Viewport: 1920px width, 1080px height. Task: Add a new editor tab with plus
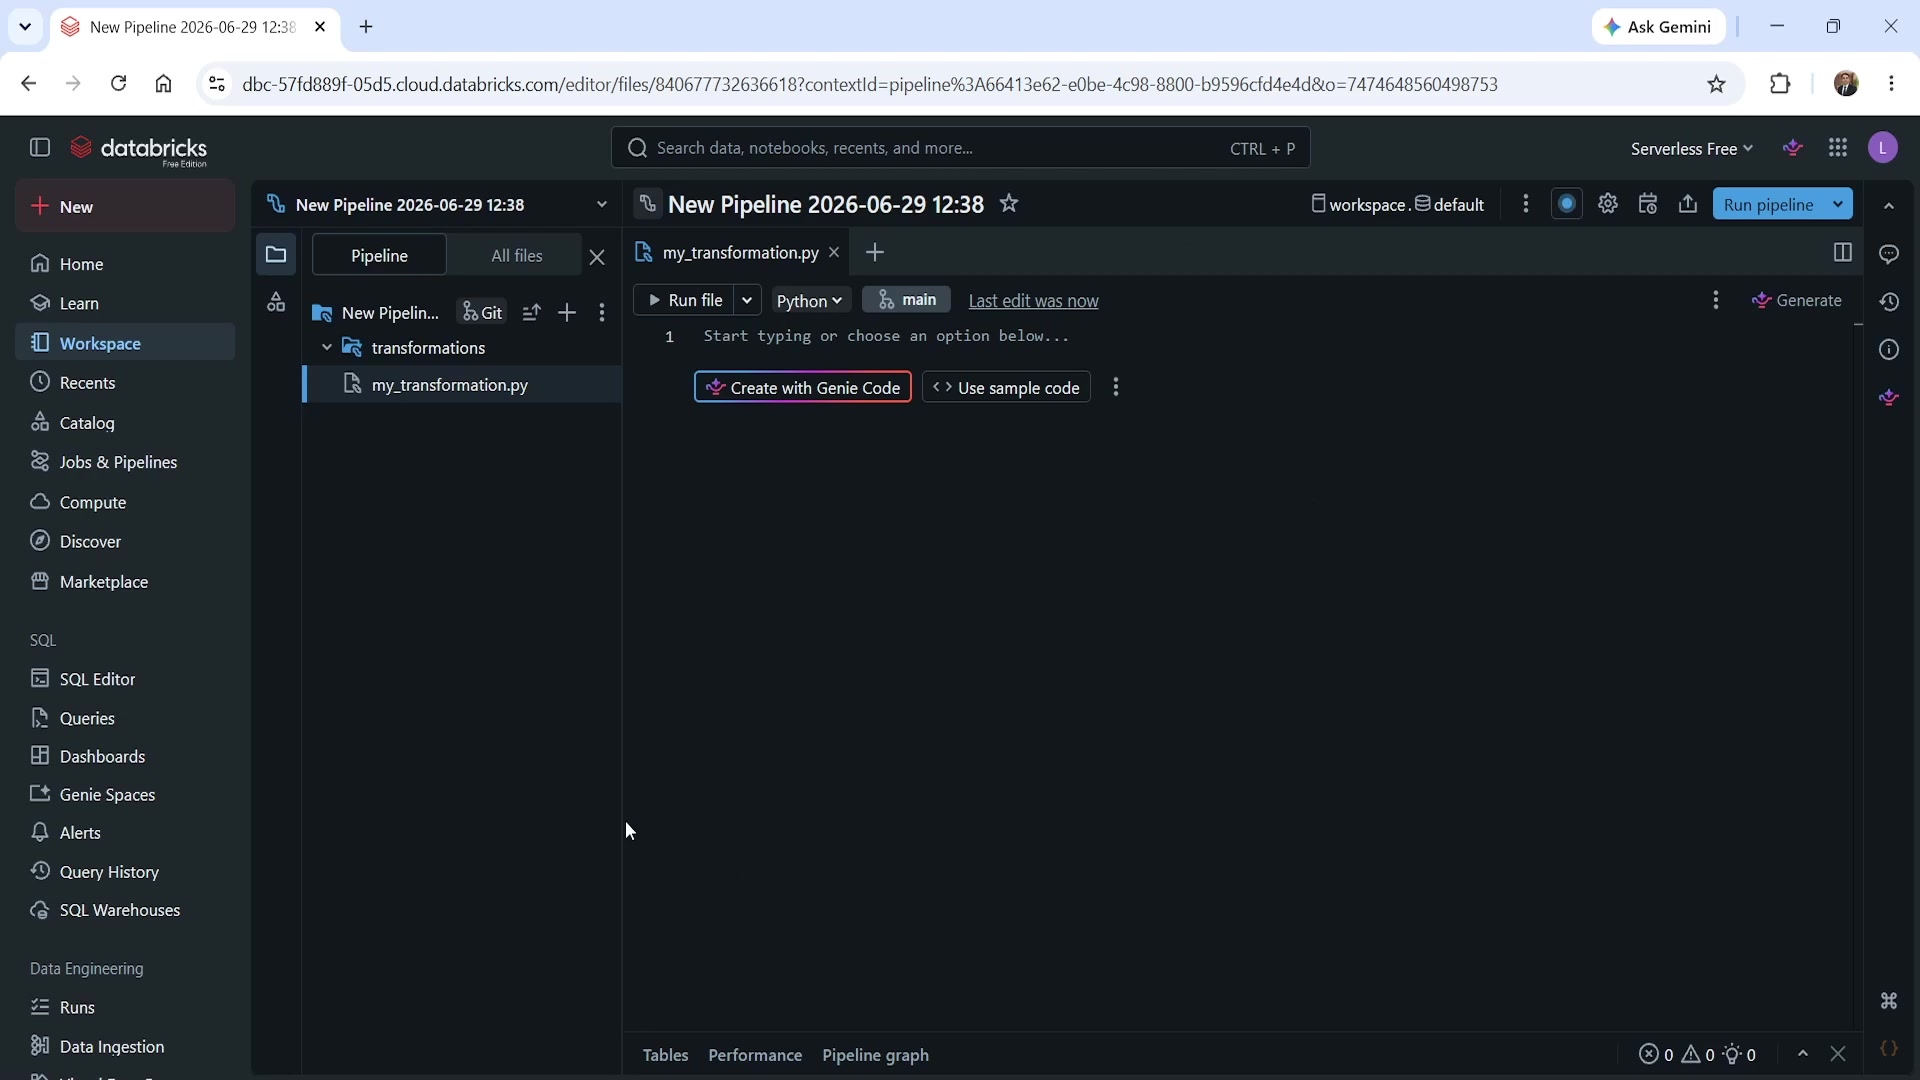click(875, 253)
